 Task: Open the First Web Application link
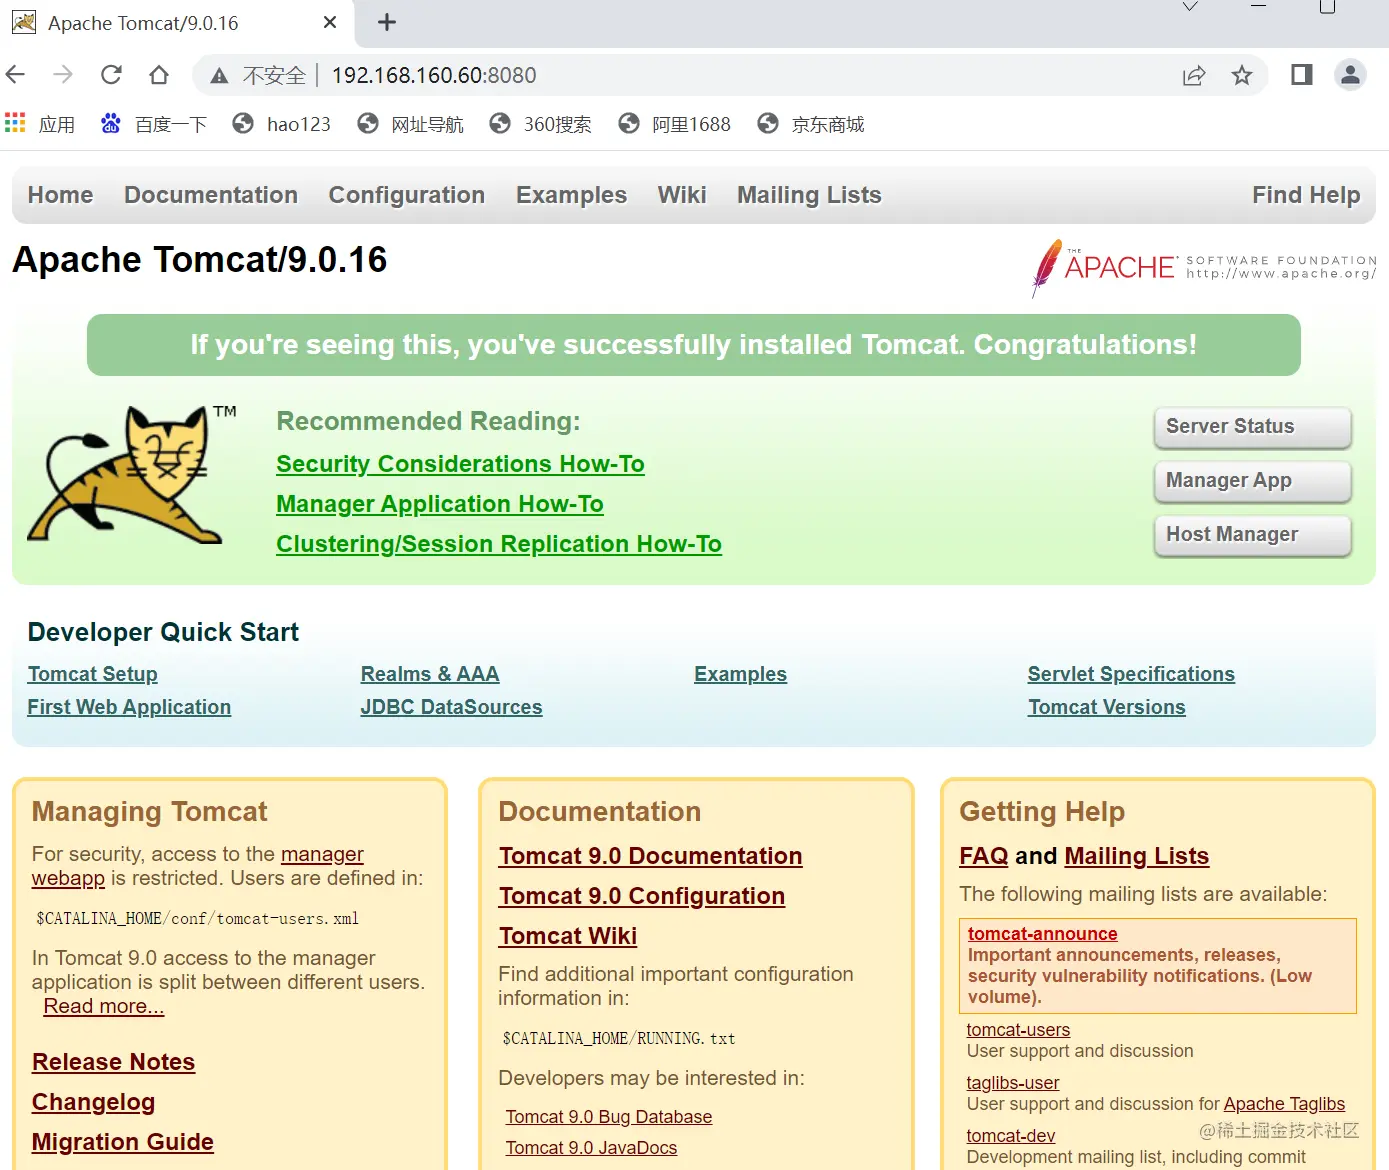coord(129,707)
